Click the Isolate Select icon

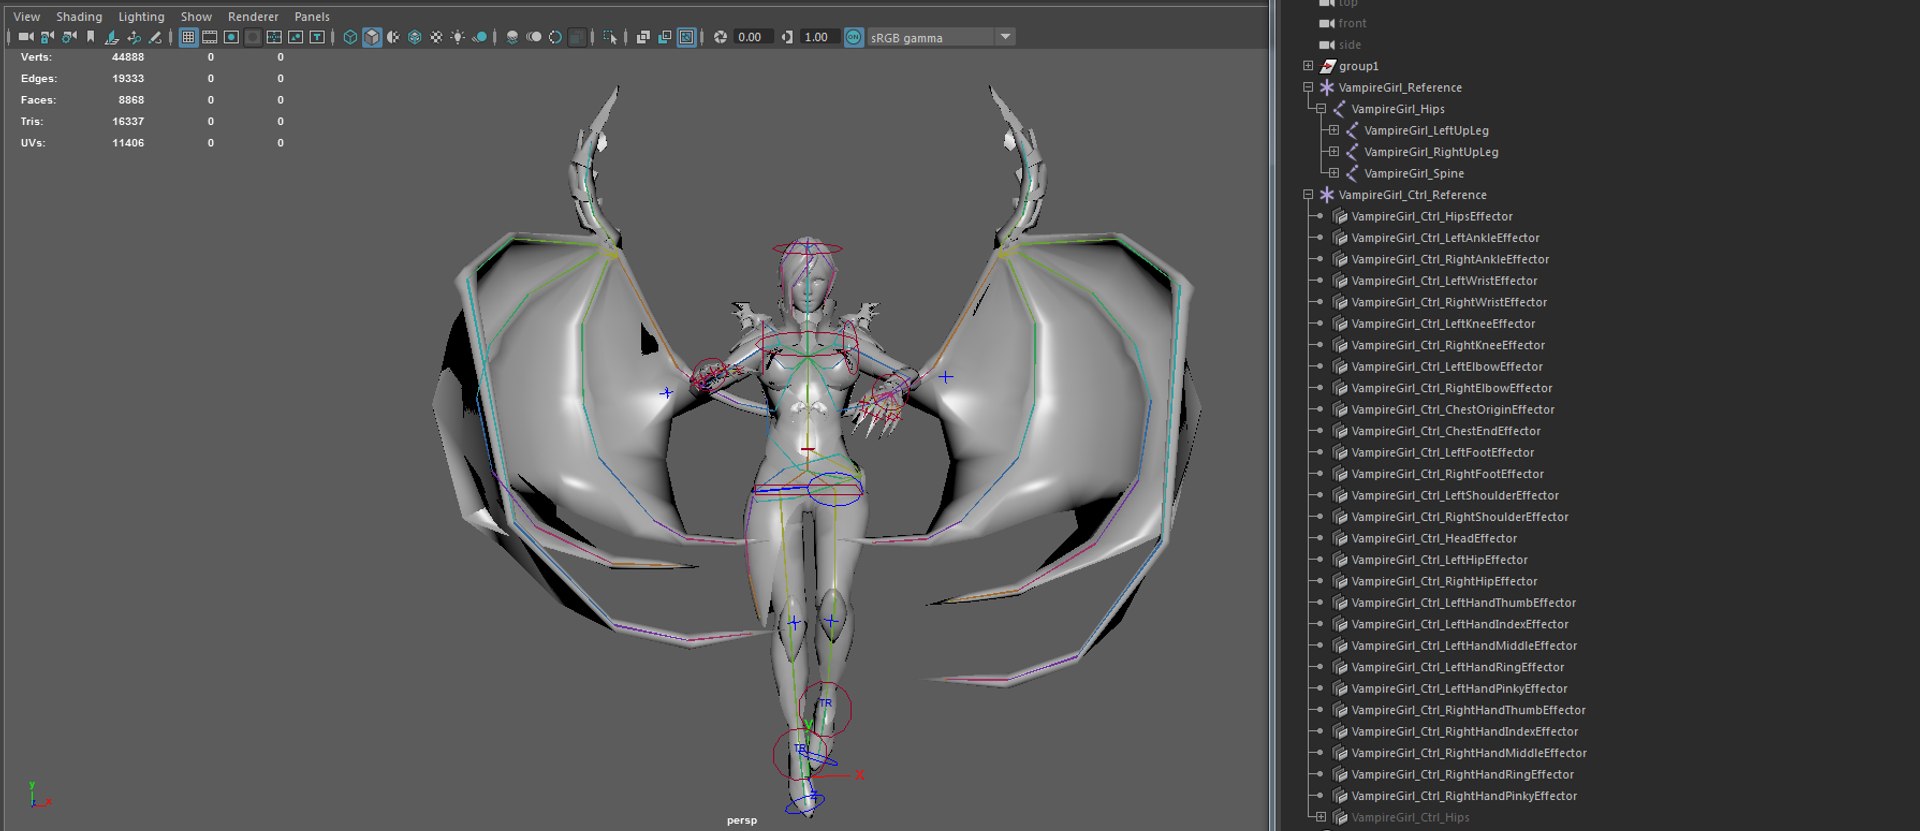point(610,37)
